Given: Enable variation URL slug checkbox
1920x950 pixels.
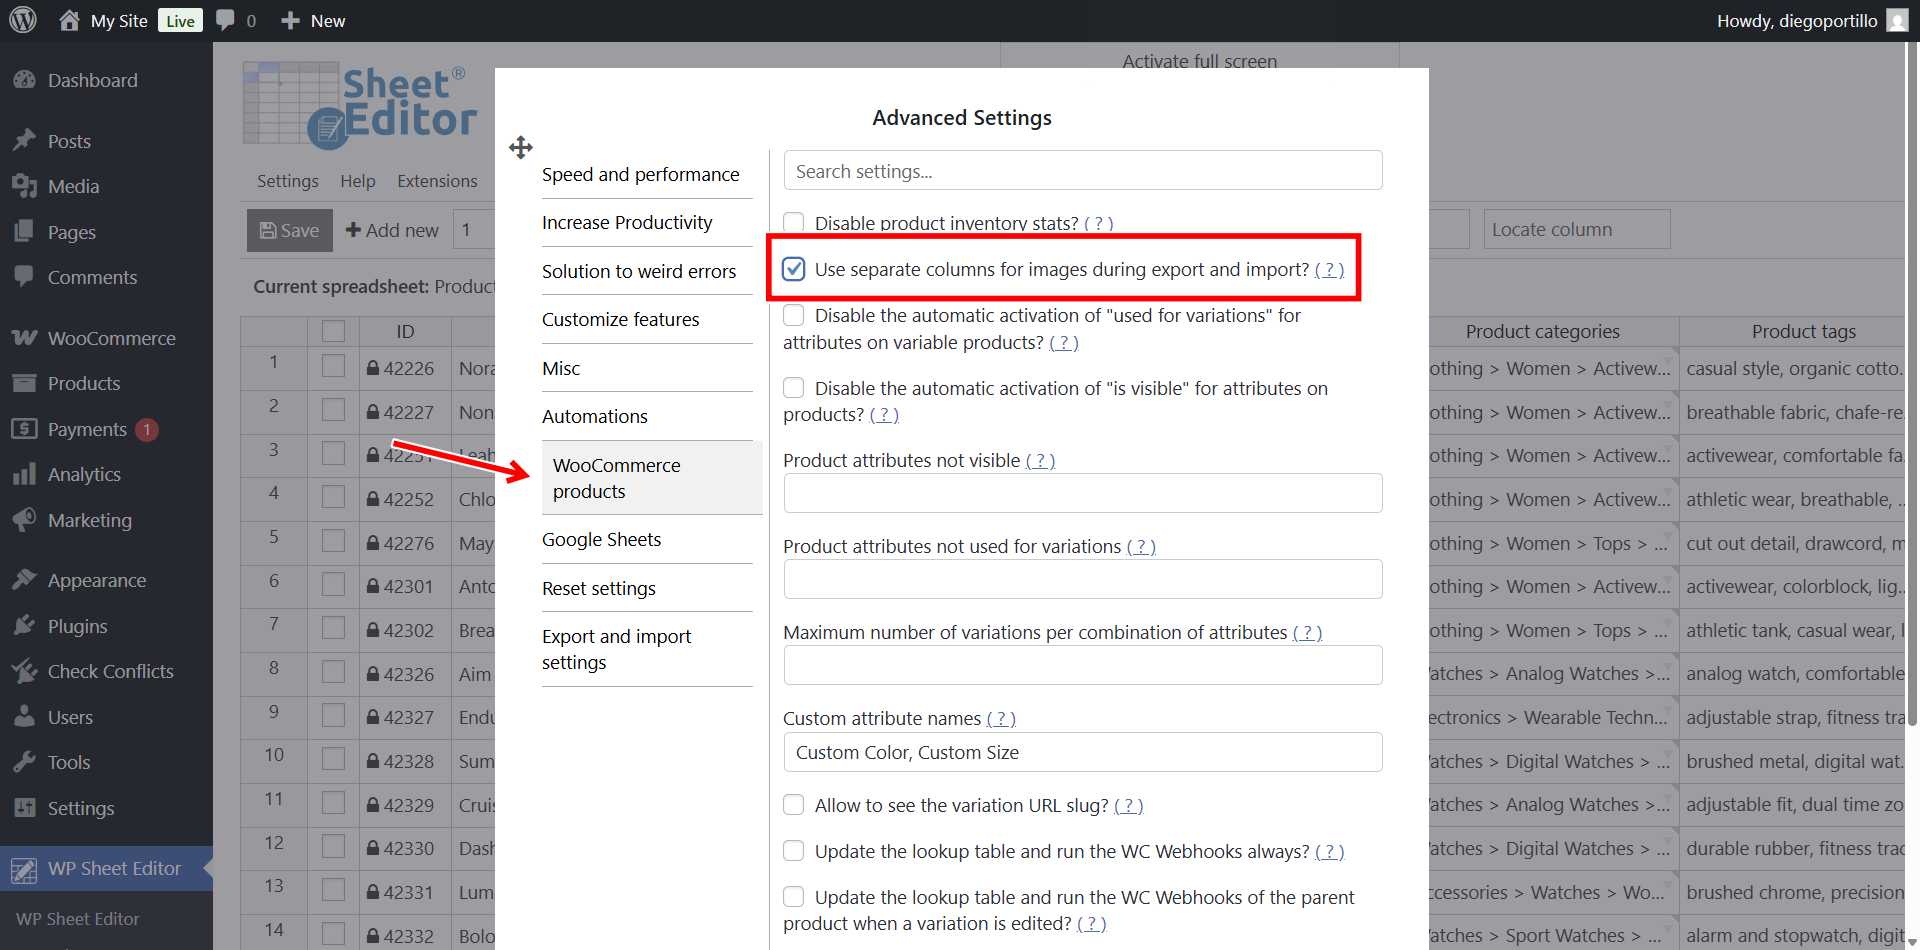Looking at the screenshot, I should tap(794, 805).
